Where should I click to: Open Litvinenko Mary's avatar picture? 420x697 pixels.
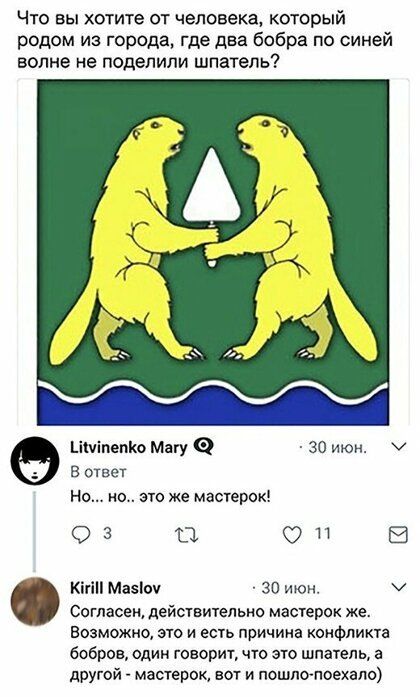pyautogui.click(x=35, y=461)
